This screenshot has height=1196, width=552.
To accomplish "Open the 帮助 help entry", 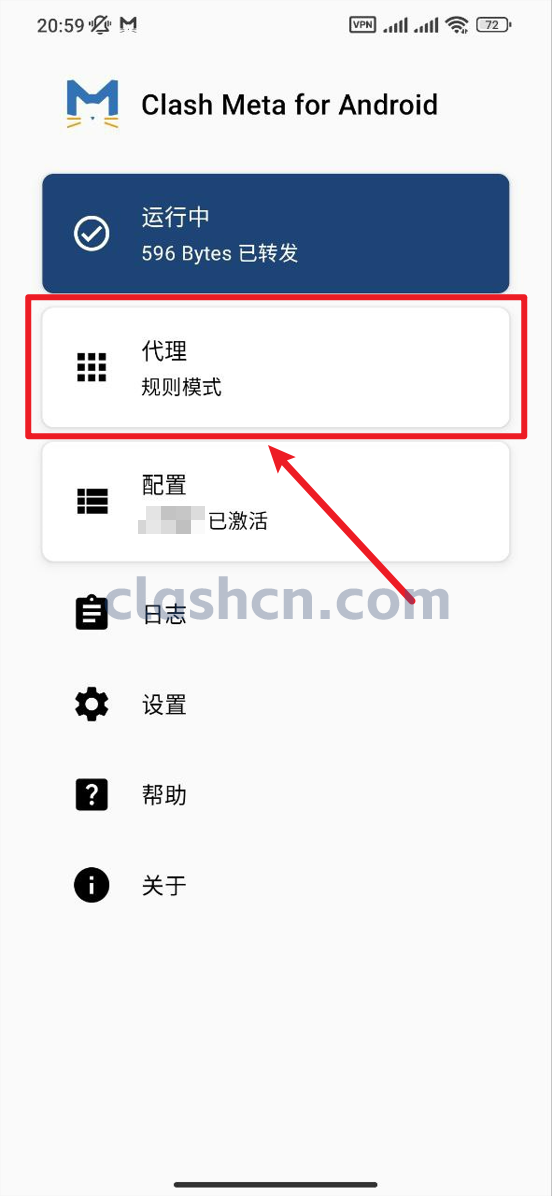I will pyautogui.click(x=275, y=796).
